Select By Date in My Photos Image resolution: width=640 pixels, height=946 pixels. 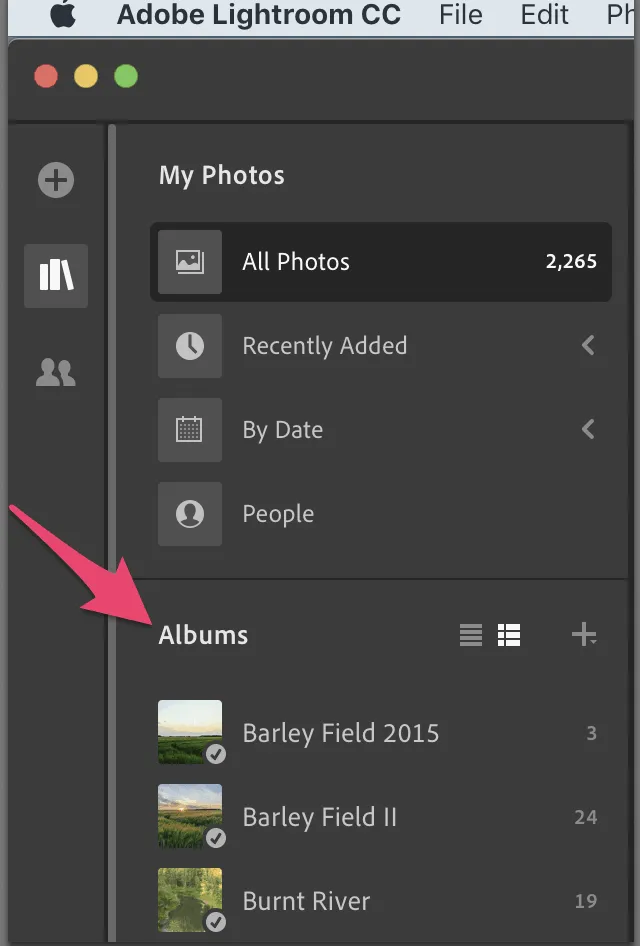[381, 430]
